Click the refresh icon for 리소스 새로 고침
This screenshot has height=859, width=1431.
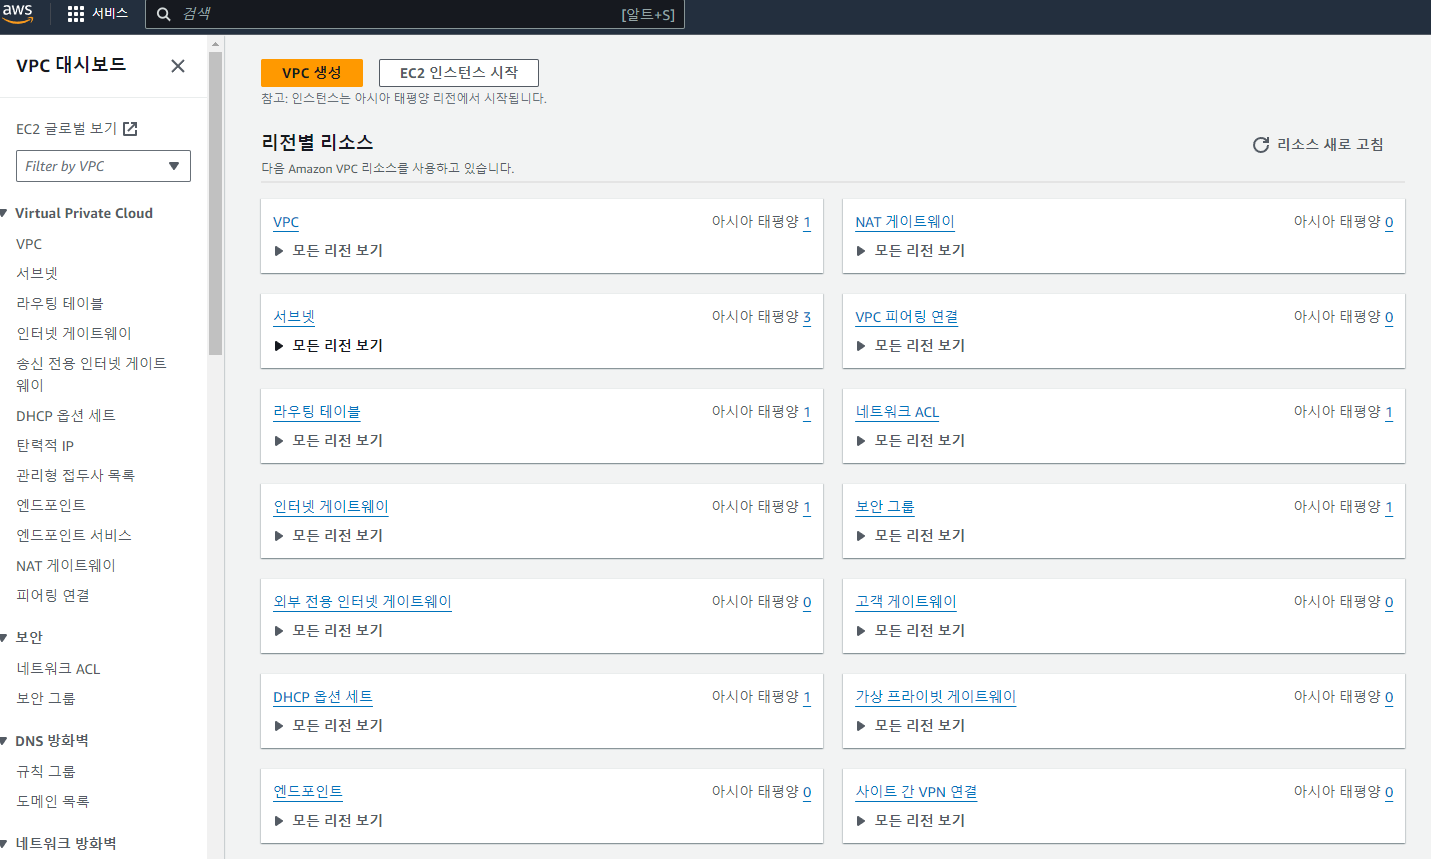(1261, 145)
